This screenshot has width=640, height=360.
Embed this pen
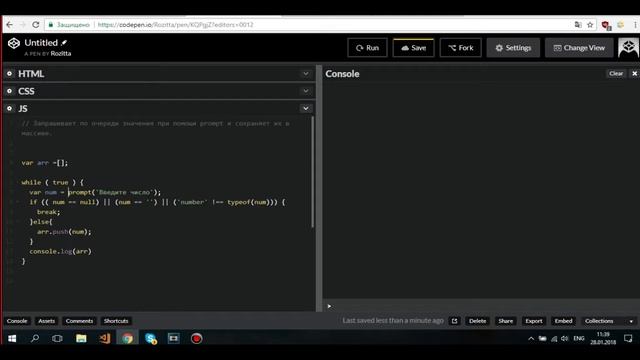(563, 321)
